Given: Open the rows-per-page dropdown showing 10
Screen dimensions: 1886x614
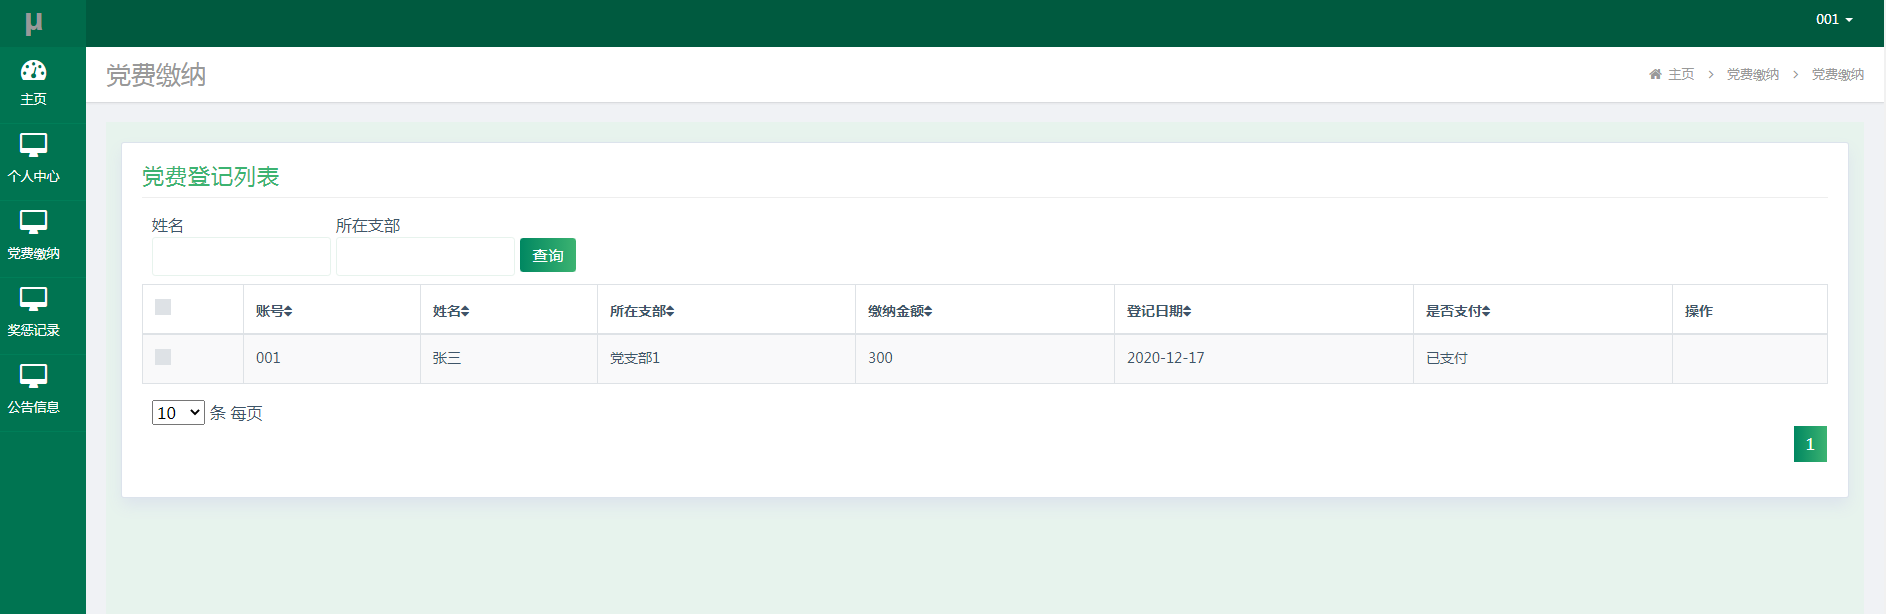Looking at the screenshot, I should click(178, 413).
